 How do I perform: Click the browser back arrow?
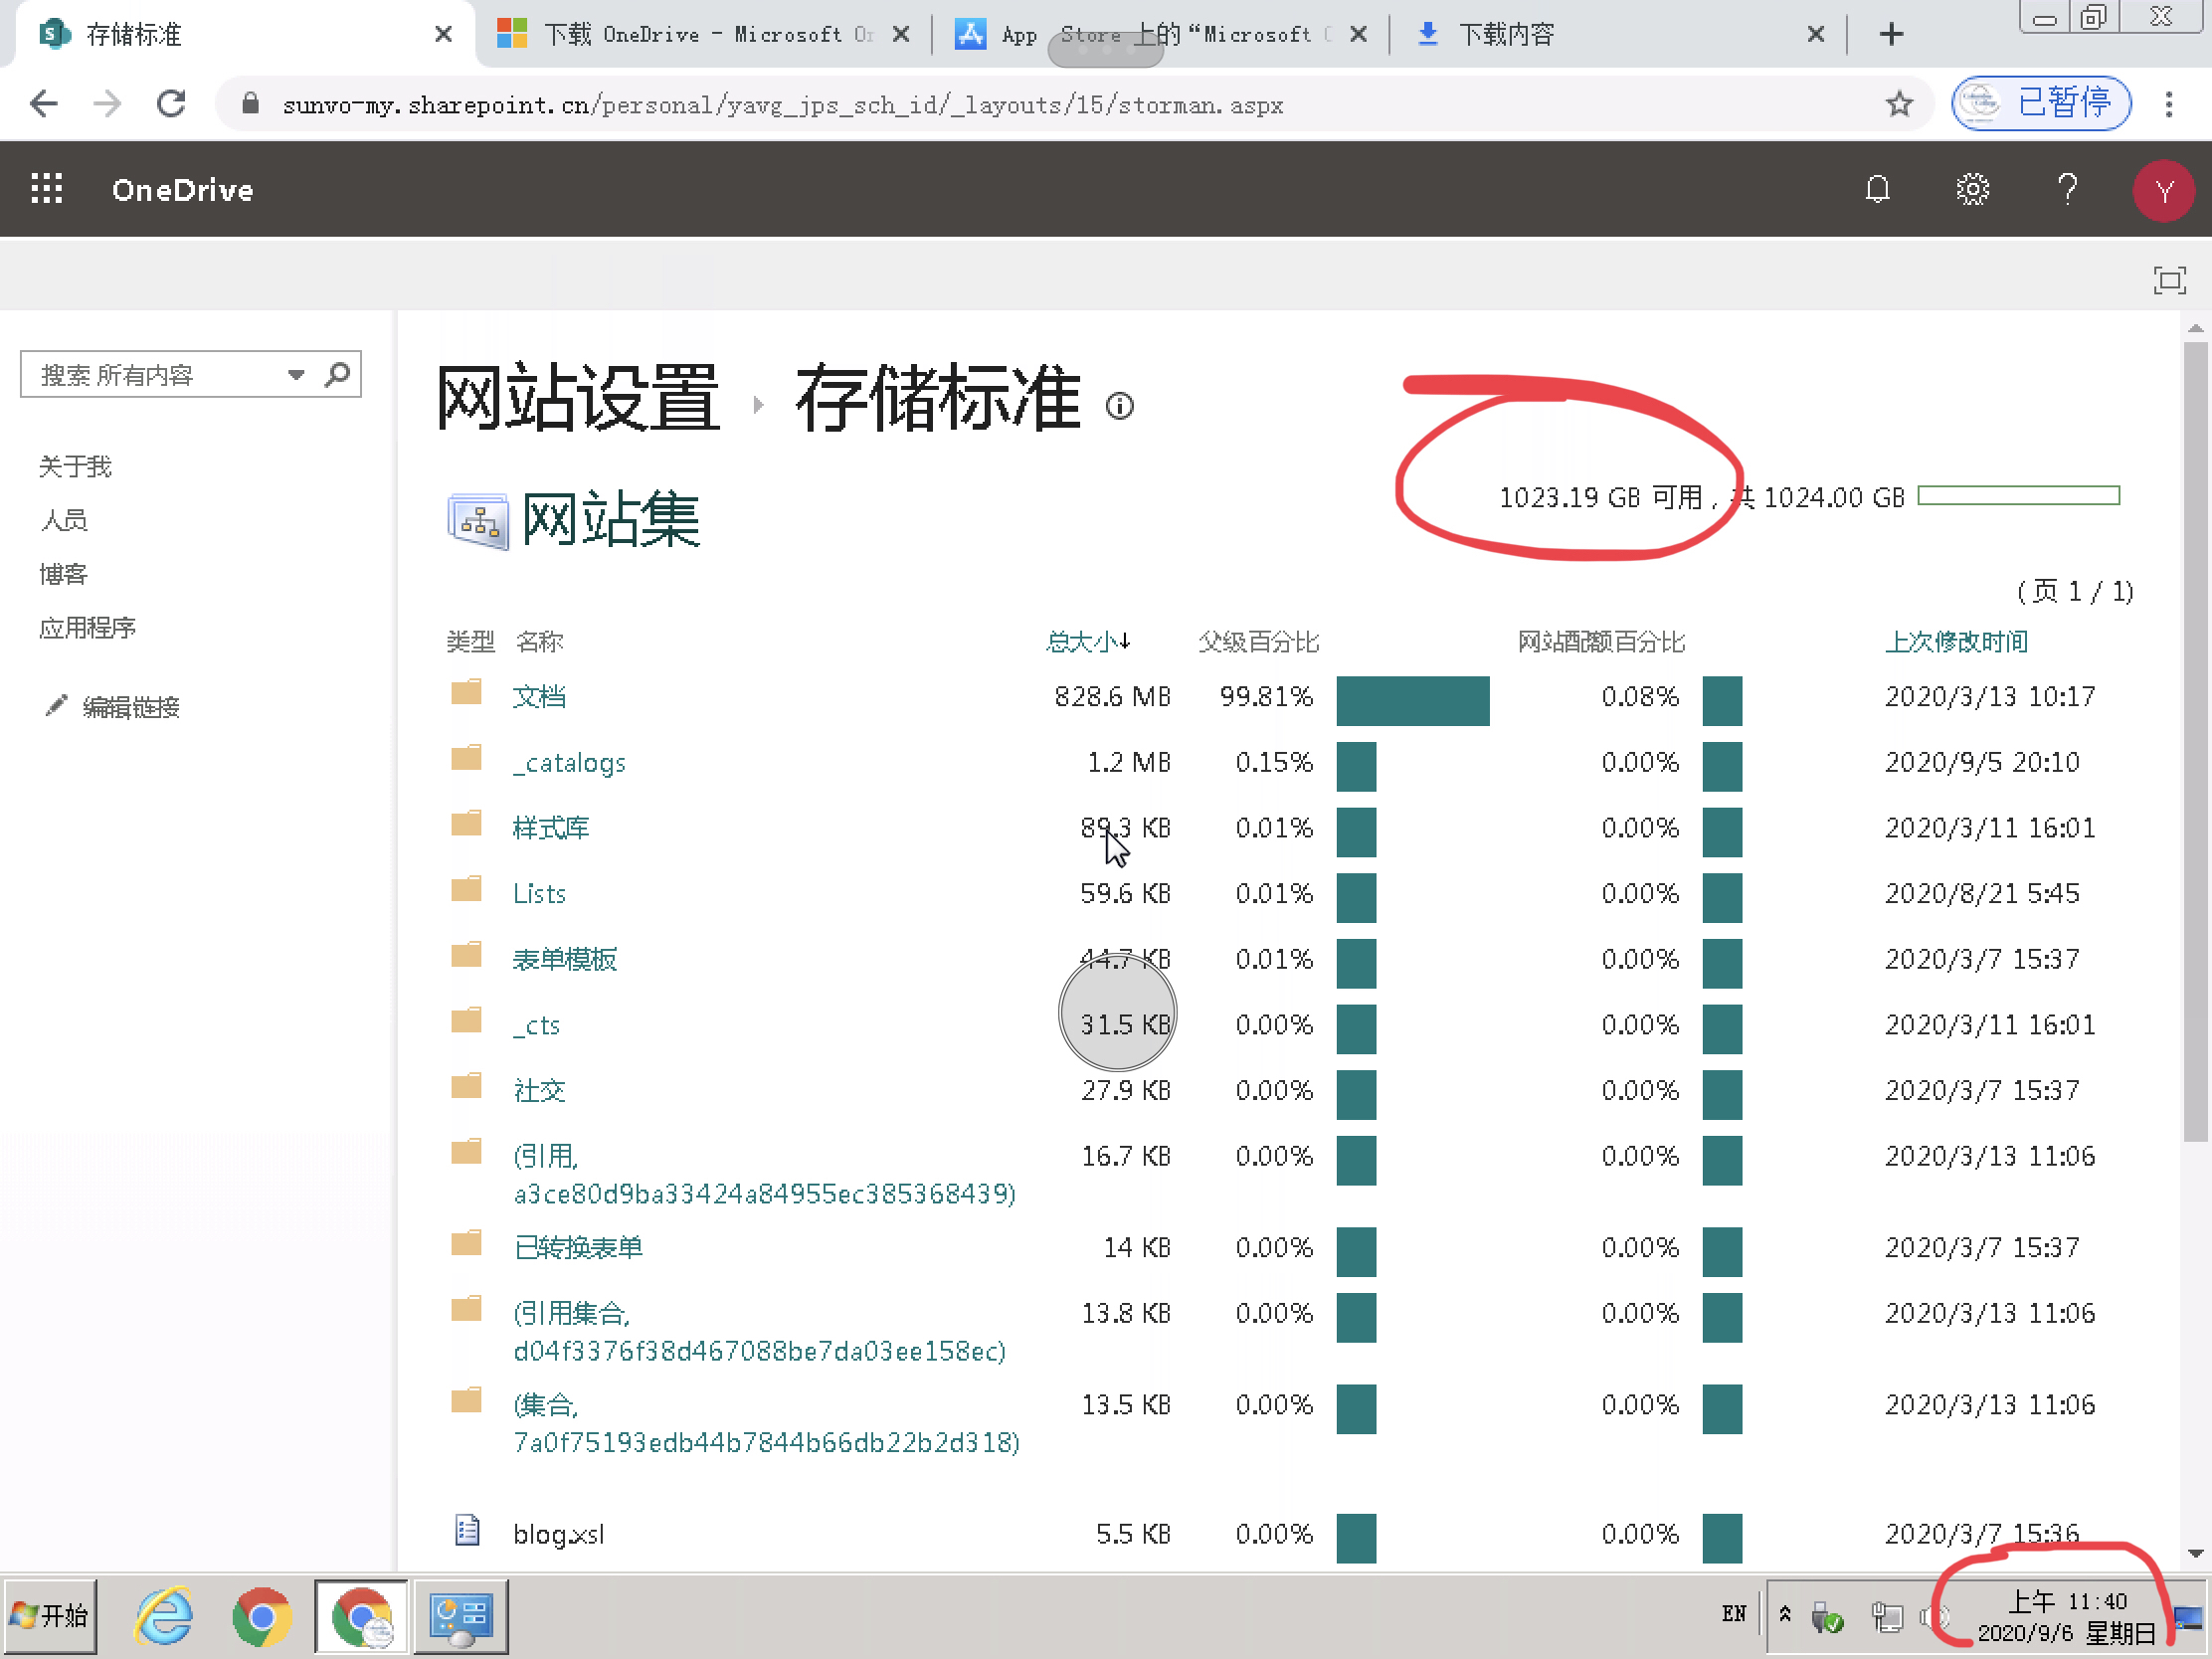[44, 104]
